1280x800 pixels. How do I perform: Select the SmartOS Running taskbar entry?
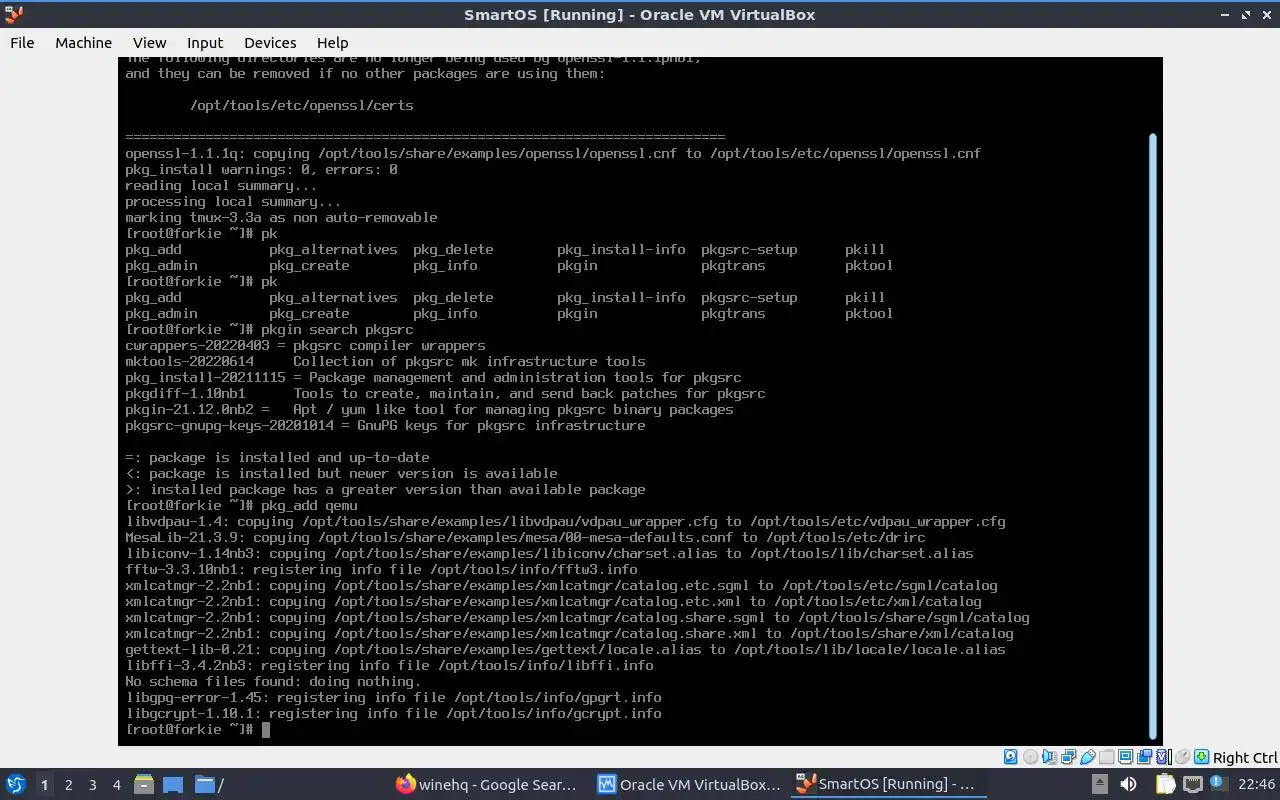click(x=890, y=784)
